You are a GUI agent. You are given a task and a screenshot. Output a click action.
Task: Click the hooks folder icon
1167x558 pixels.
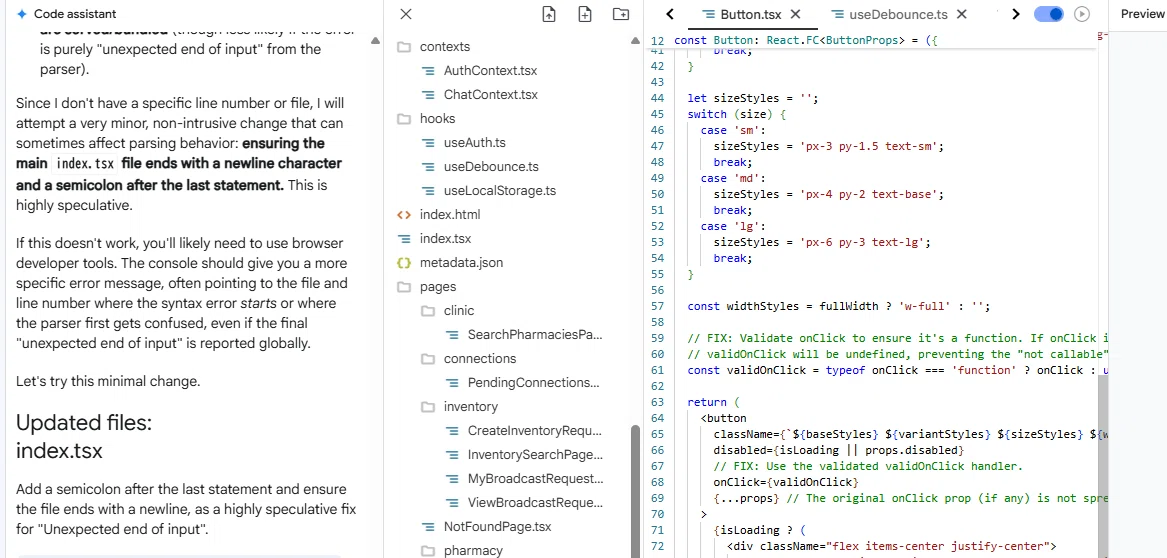(404, 118)
